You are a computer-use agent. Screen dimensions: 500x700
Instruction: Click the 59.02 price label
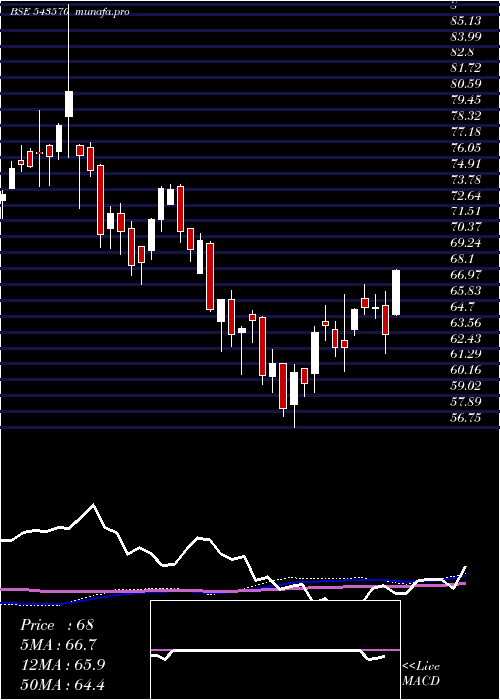click(466, 386)
